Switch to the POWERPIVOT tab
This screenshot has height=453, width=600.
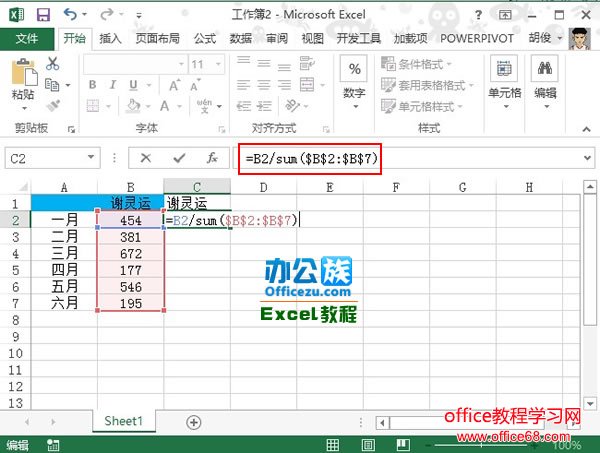pos(477,38)
